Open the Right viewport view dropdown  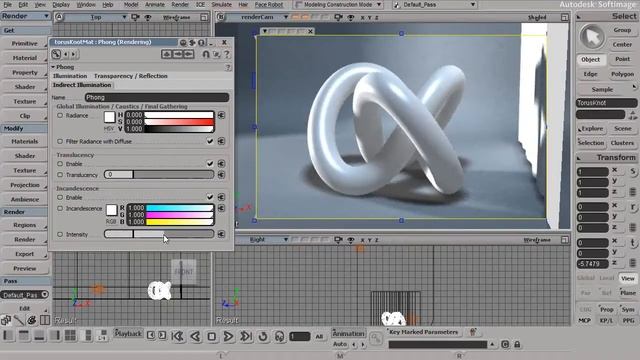pyautogui.click(x=286, y=240)
